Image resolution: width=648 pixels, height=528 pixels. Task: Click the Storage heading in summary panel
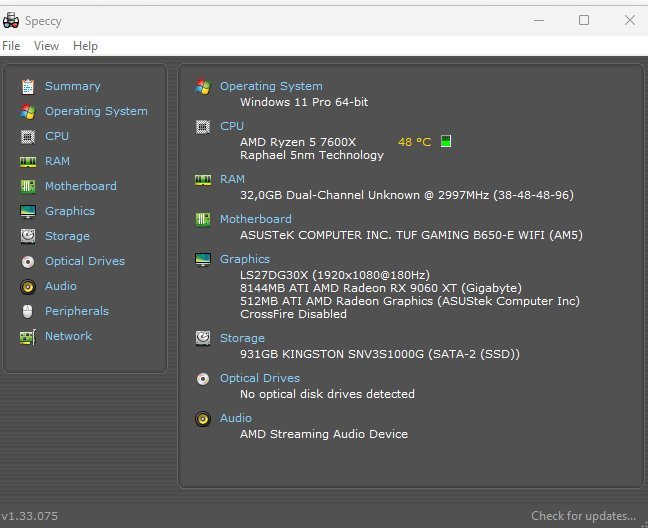click(242, 338)
